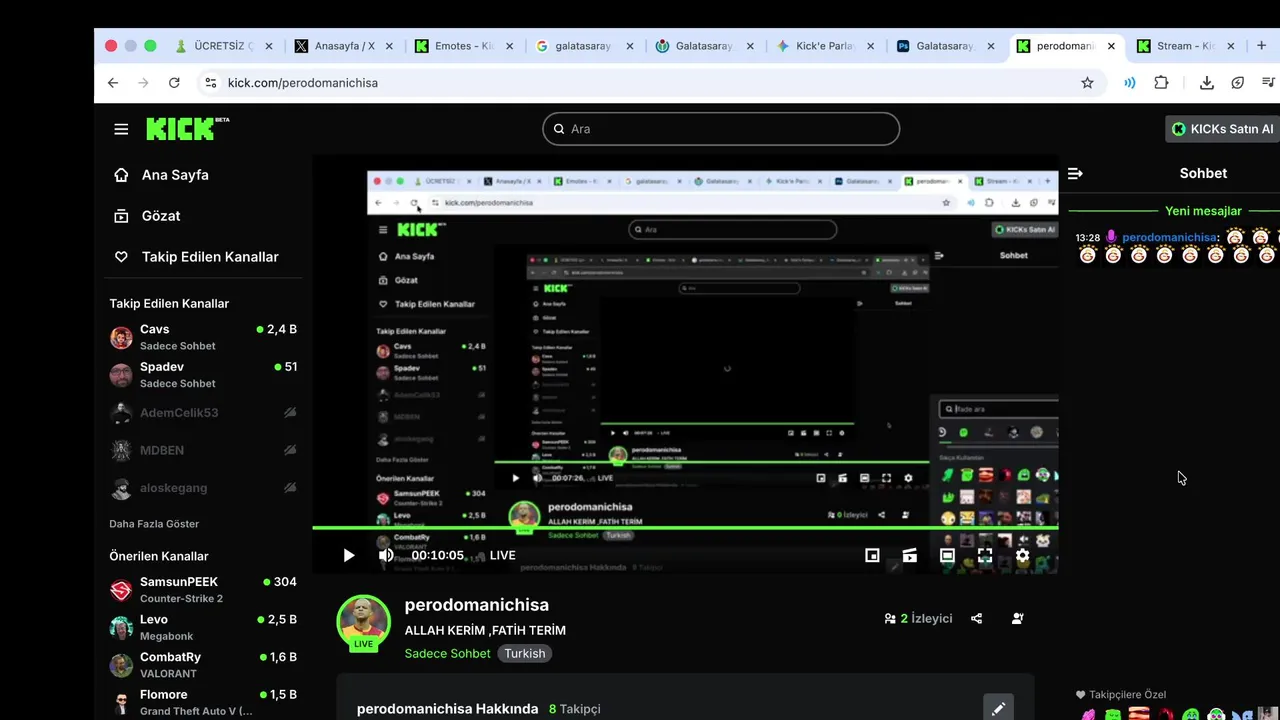
Task: Open Gözat browse page
Action: (x=161, y=216)
